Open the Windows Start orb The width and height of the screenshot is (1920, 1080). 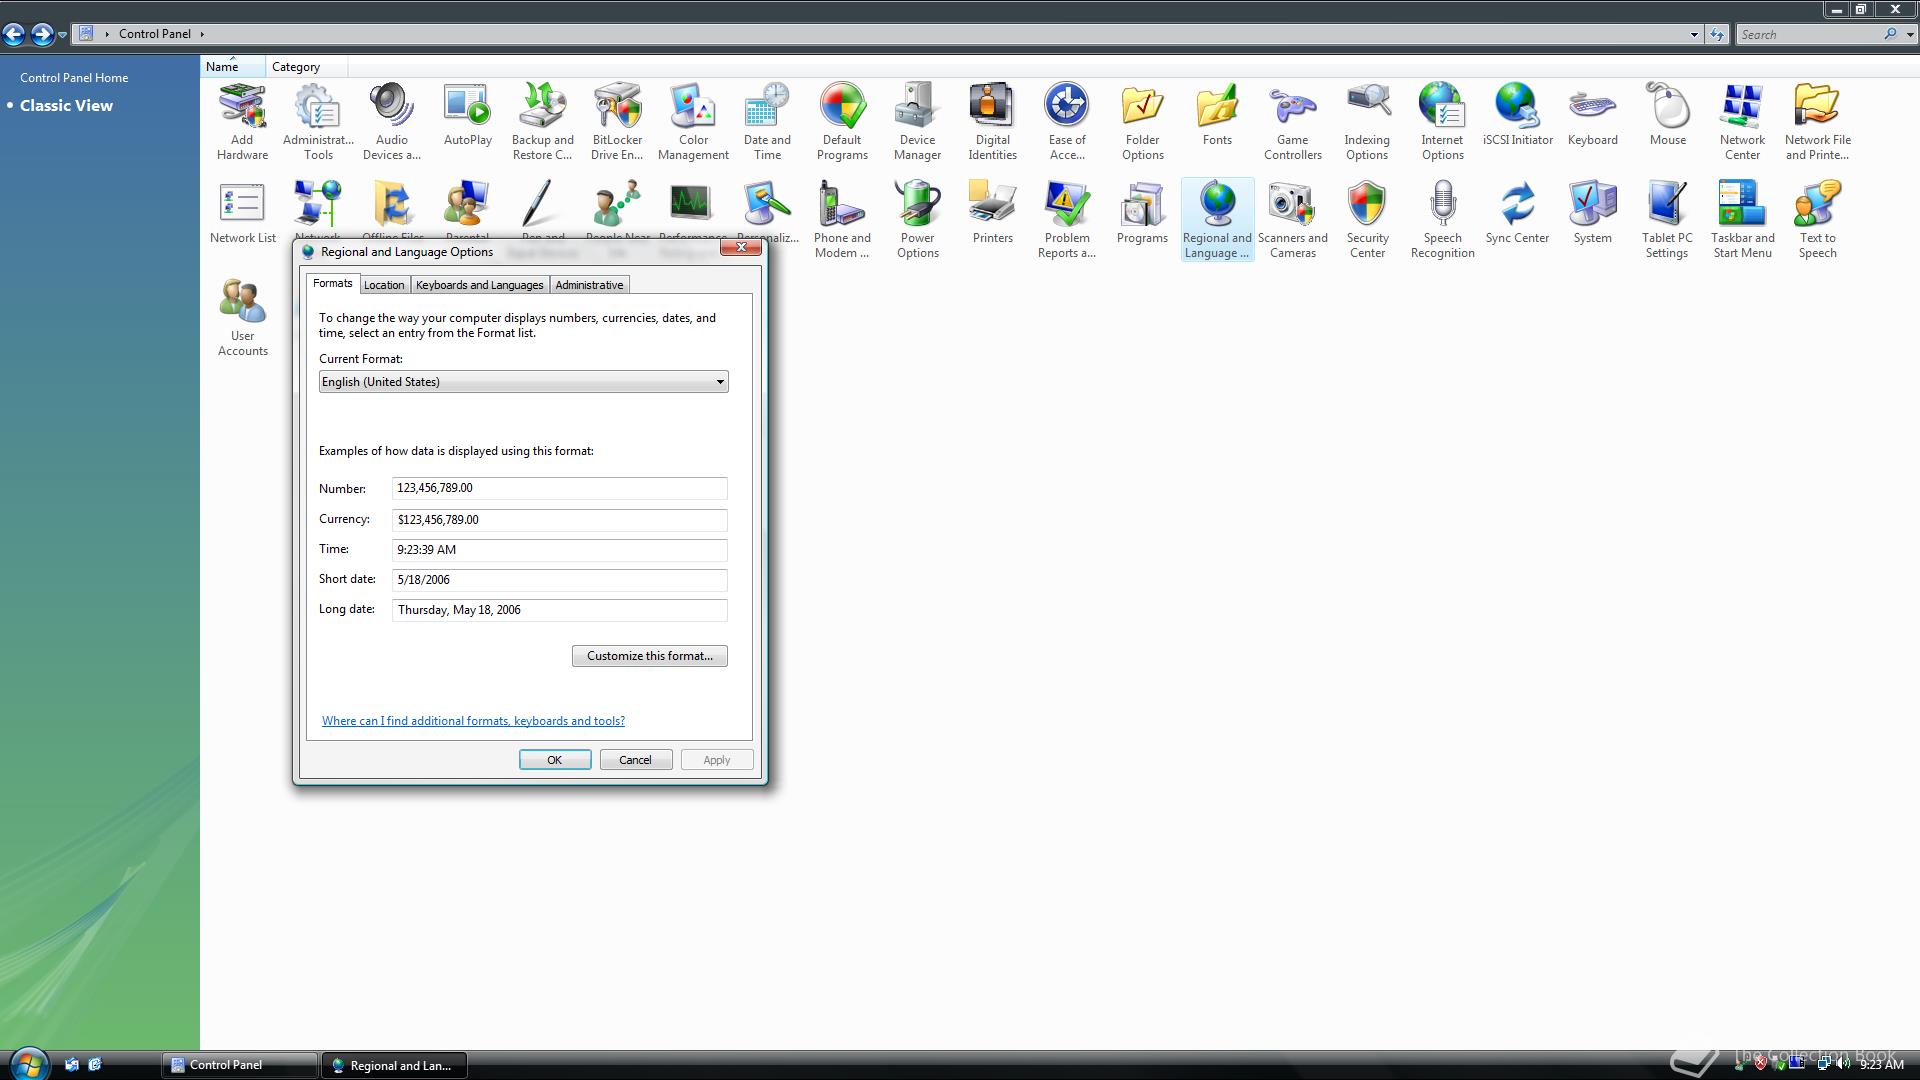coord(28,1064)
